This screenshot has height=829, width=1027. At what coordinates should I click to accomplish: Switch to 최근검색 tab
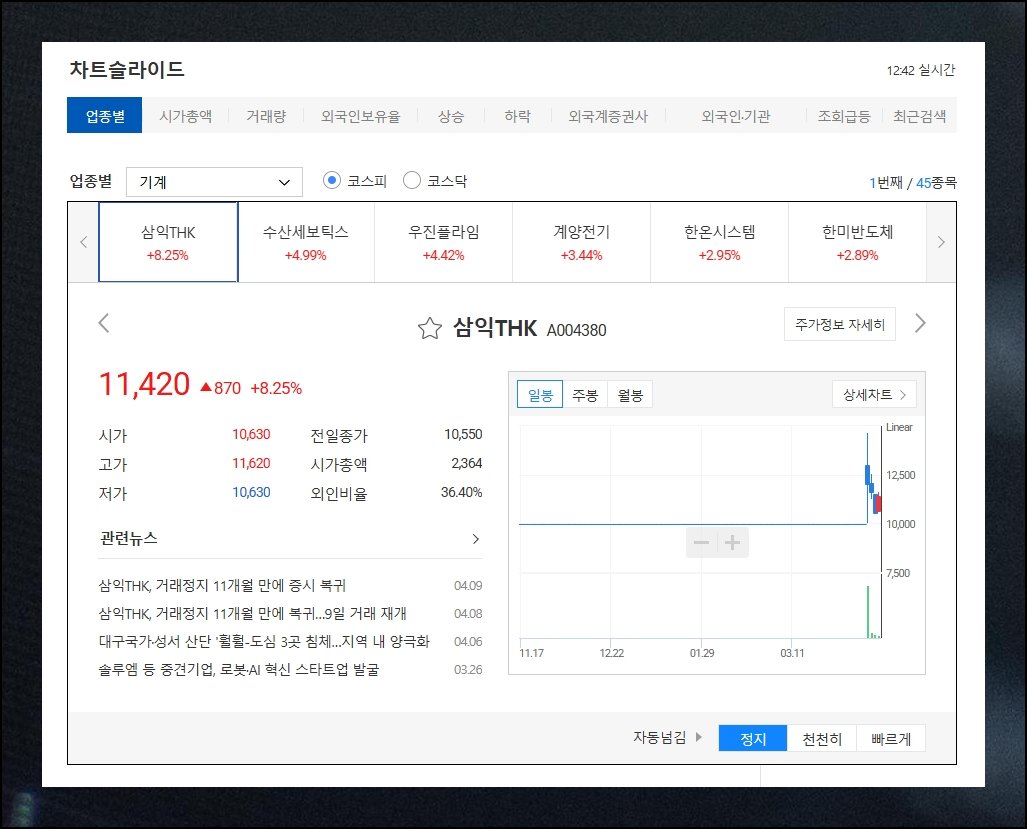(920, 116)
